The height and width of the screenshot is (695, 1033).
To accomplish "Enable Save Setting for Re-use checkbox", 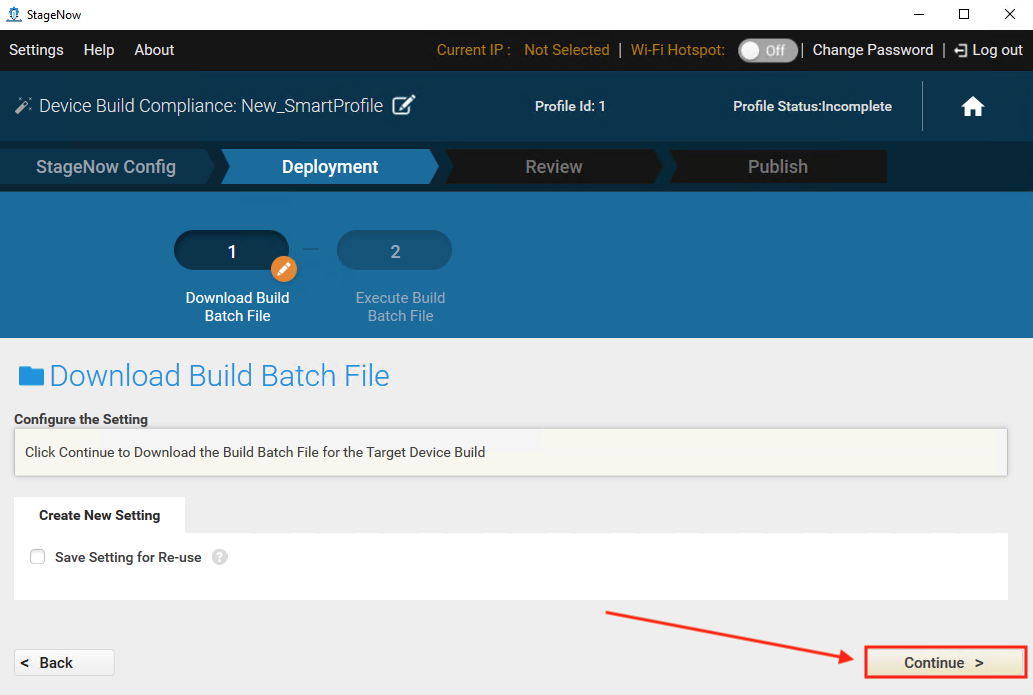I will (x=38, y=557).
